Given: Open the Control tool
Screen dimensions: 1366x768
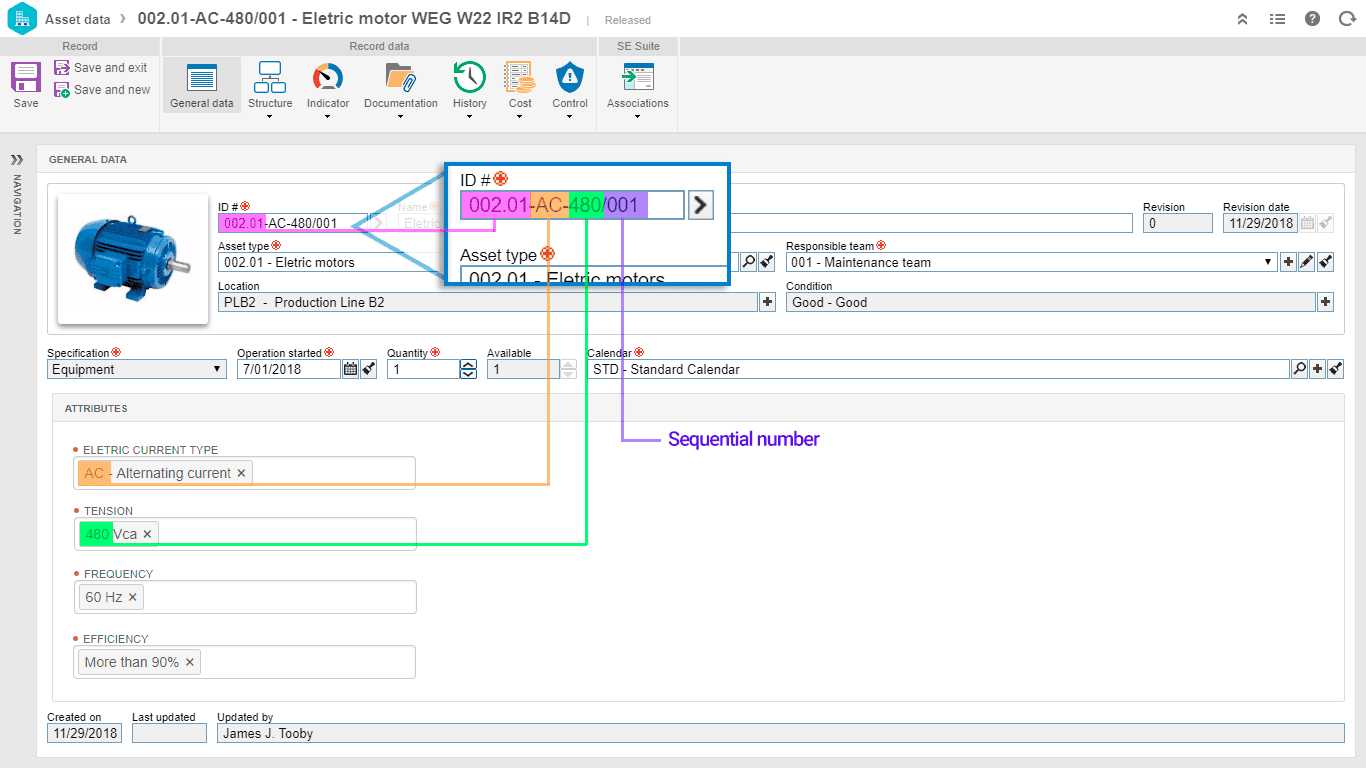Looking at the screenshot, I should [569, 87].
